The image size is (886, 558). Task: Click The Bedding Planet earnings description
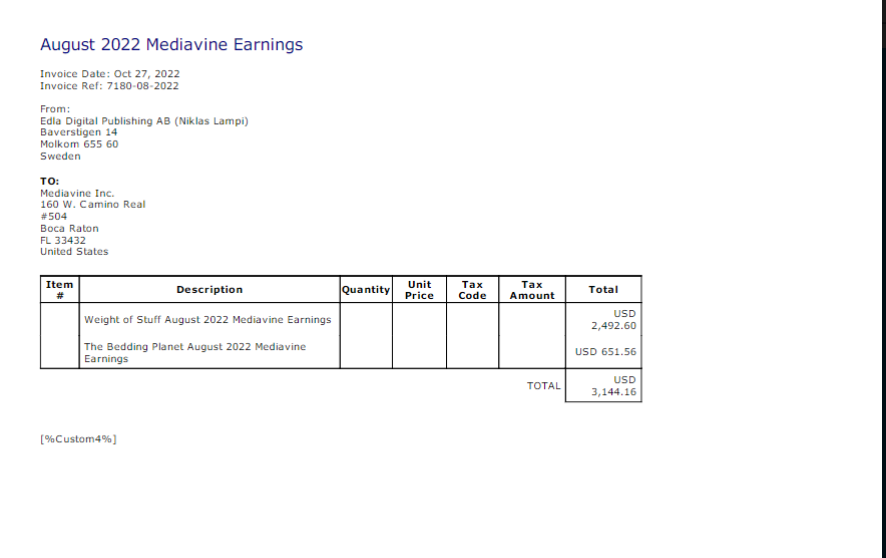coord(195,352)
